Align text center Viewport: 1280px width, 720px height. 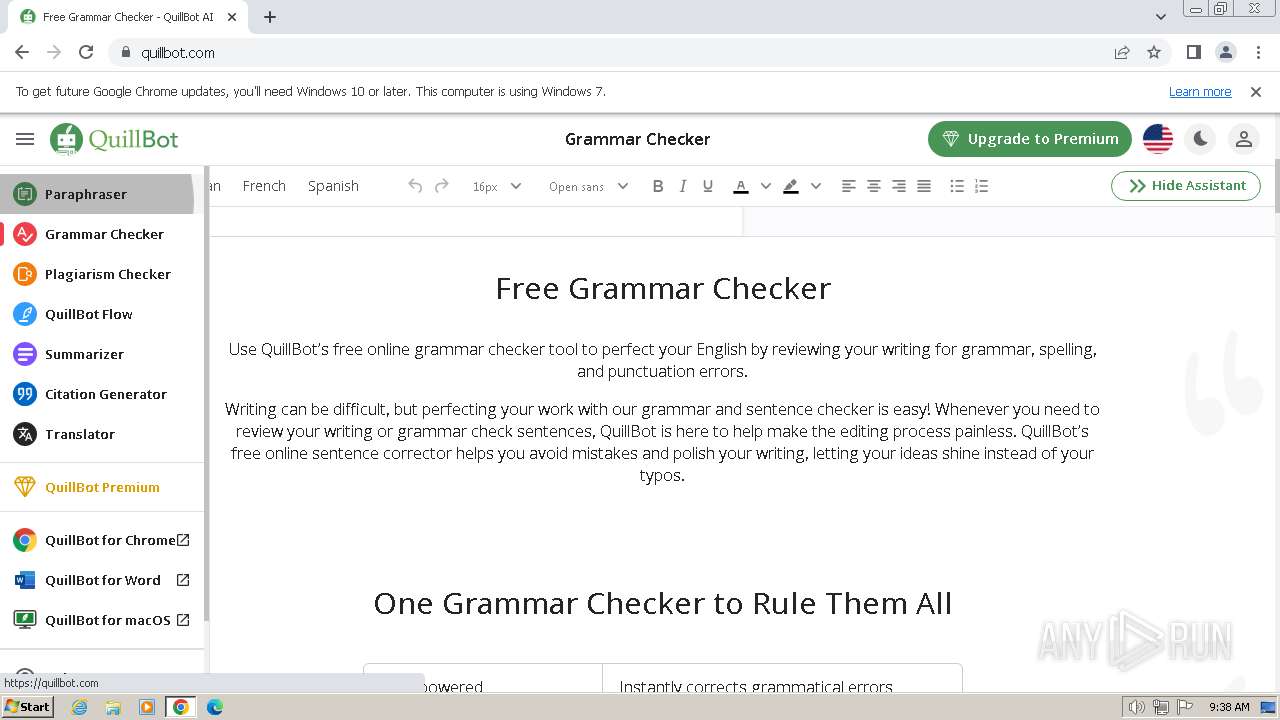coord(873,186)
